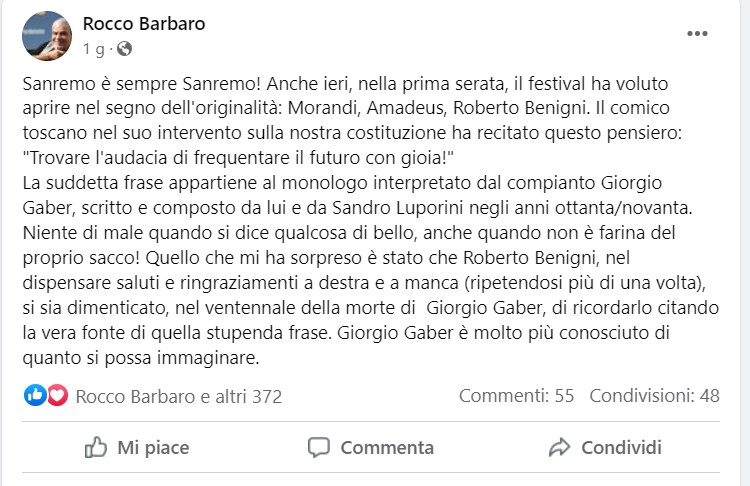Viewport: 750px width, 486px height.
Task: Click the speech bubble icon beside Commenta
Action: click(x=319, y=447)
